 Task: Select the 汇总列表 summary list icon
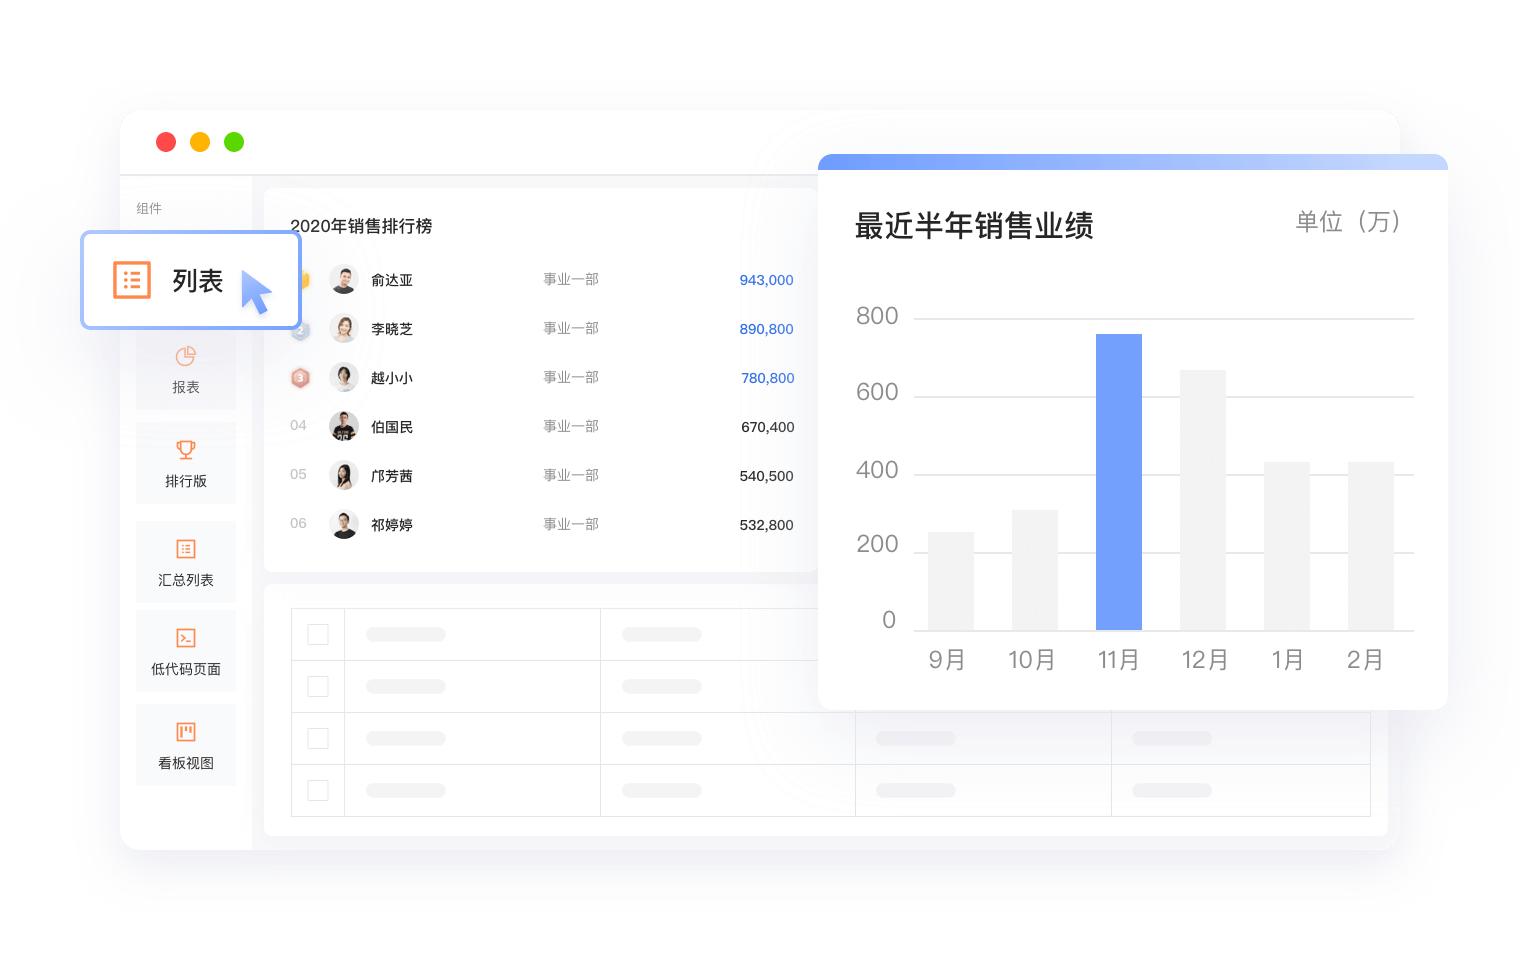point(186,549)
